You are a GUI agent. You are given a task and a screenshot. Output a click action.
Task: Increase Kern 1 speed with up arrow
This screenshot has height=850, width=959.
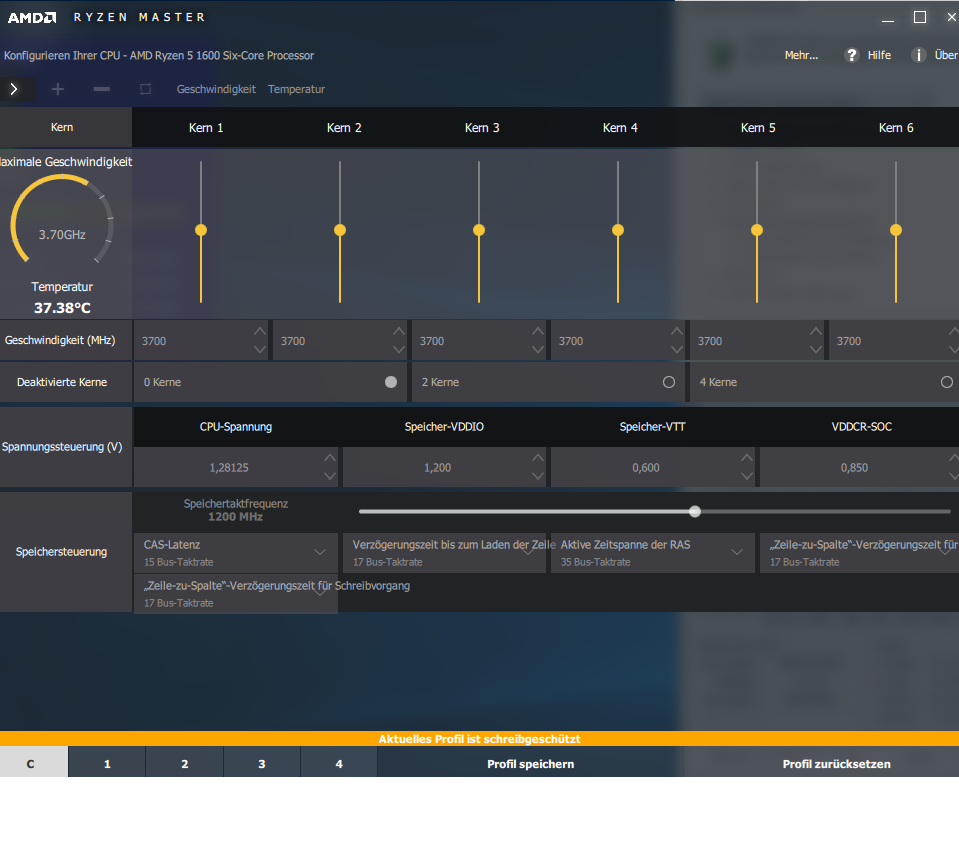(260, 331)
